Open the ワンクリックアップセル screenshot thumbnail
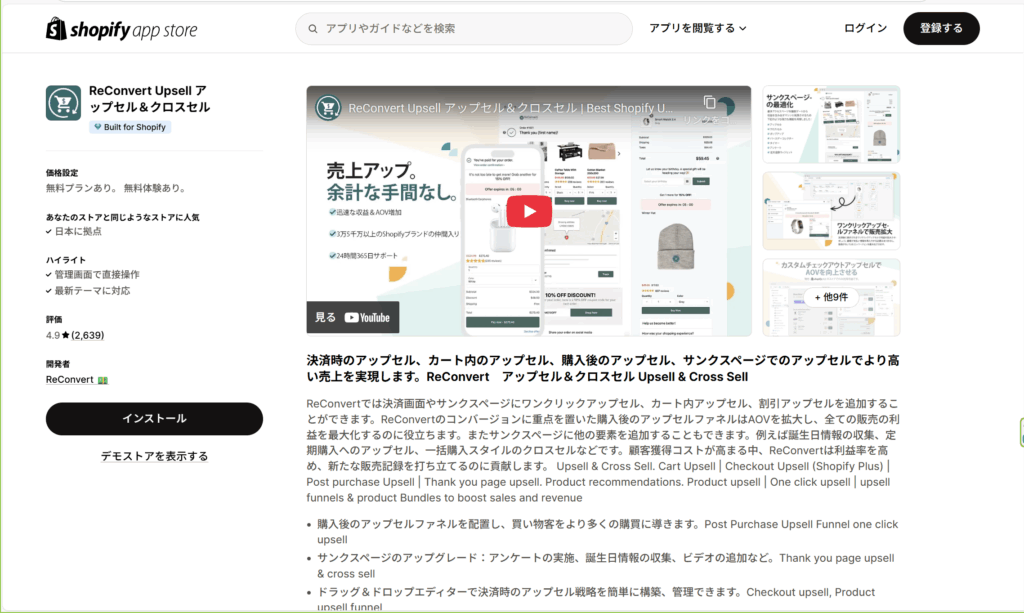 831,211
